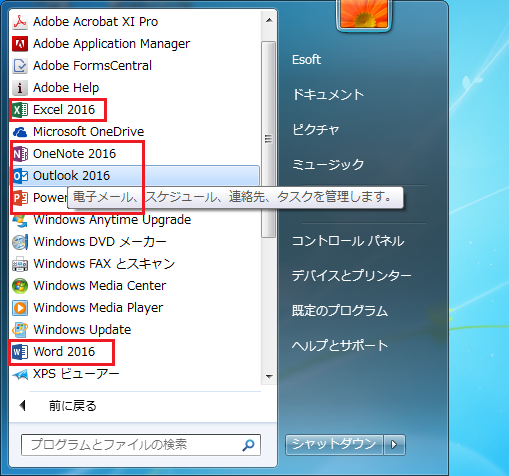This screenshot has width=509, height=476.
Task: Expand shutdown options arrow
Action: pos(394,445)
